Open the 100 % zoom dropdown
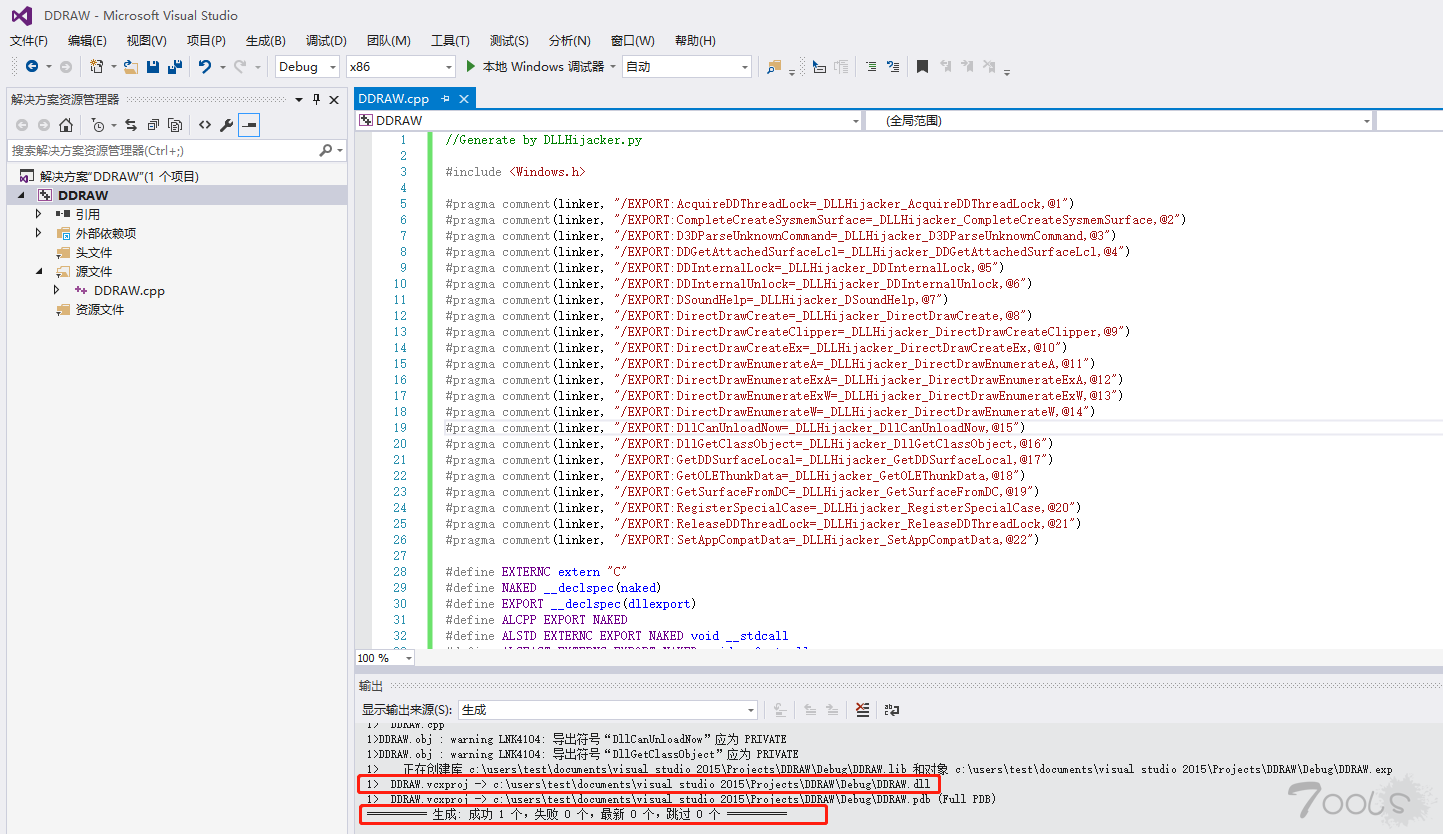 385,658
